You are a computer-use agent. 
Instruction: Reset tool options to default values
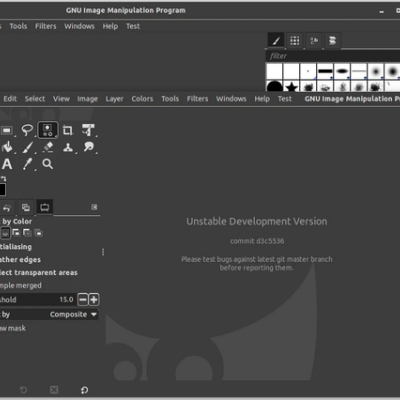click(84, 390)
